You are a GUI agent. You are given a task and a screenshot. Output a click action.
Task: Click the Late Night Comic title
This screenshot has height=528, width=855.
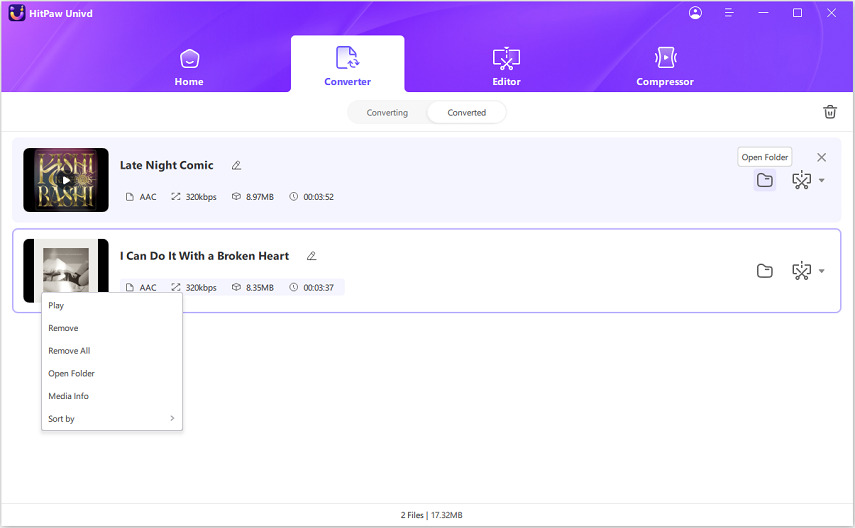pyautogui.click(x=166, y=165)
